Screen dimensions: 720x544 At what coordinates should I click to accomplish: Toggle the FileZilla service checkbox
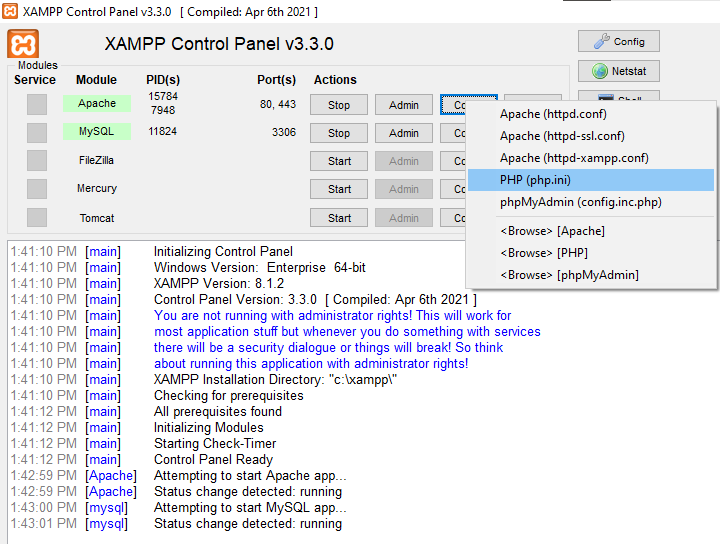coord(37,160)
